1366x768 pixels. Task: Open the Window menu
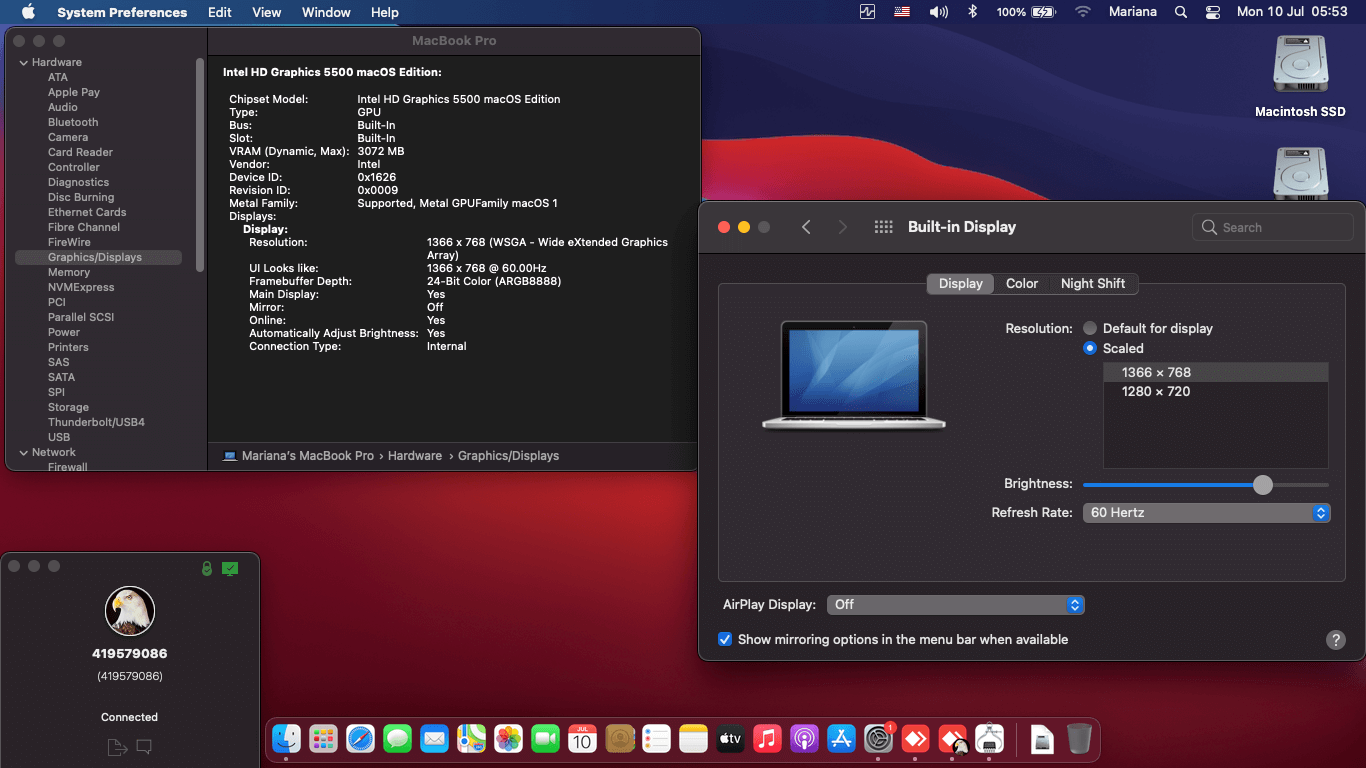(326, 12)
